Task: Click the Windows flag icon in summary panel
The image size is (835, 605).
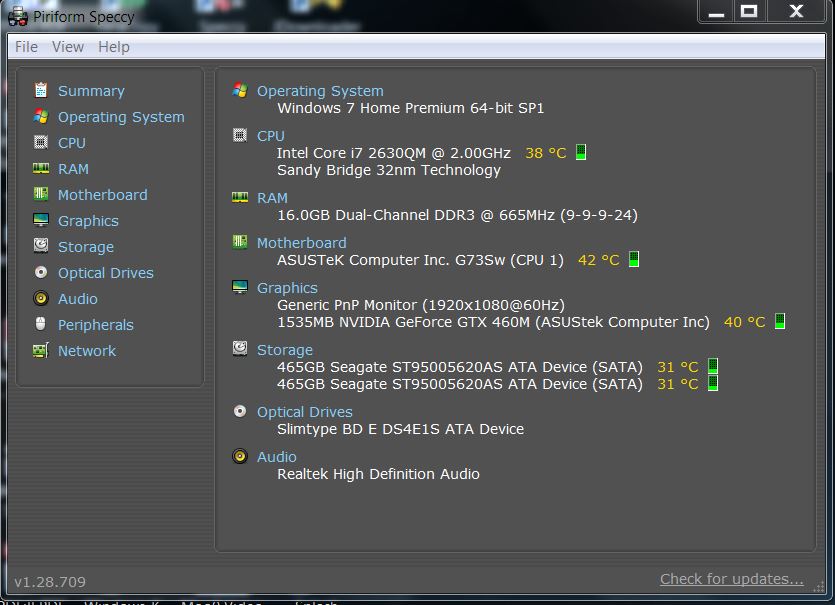Action: point(240,90)
